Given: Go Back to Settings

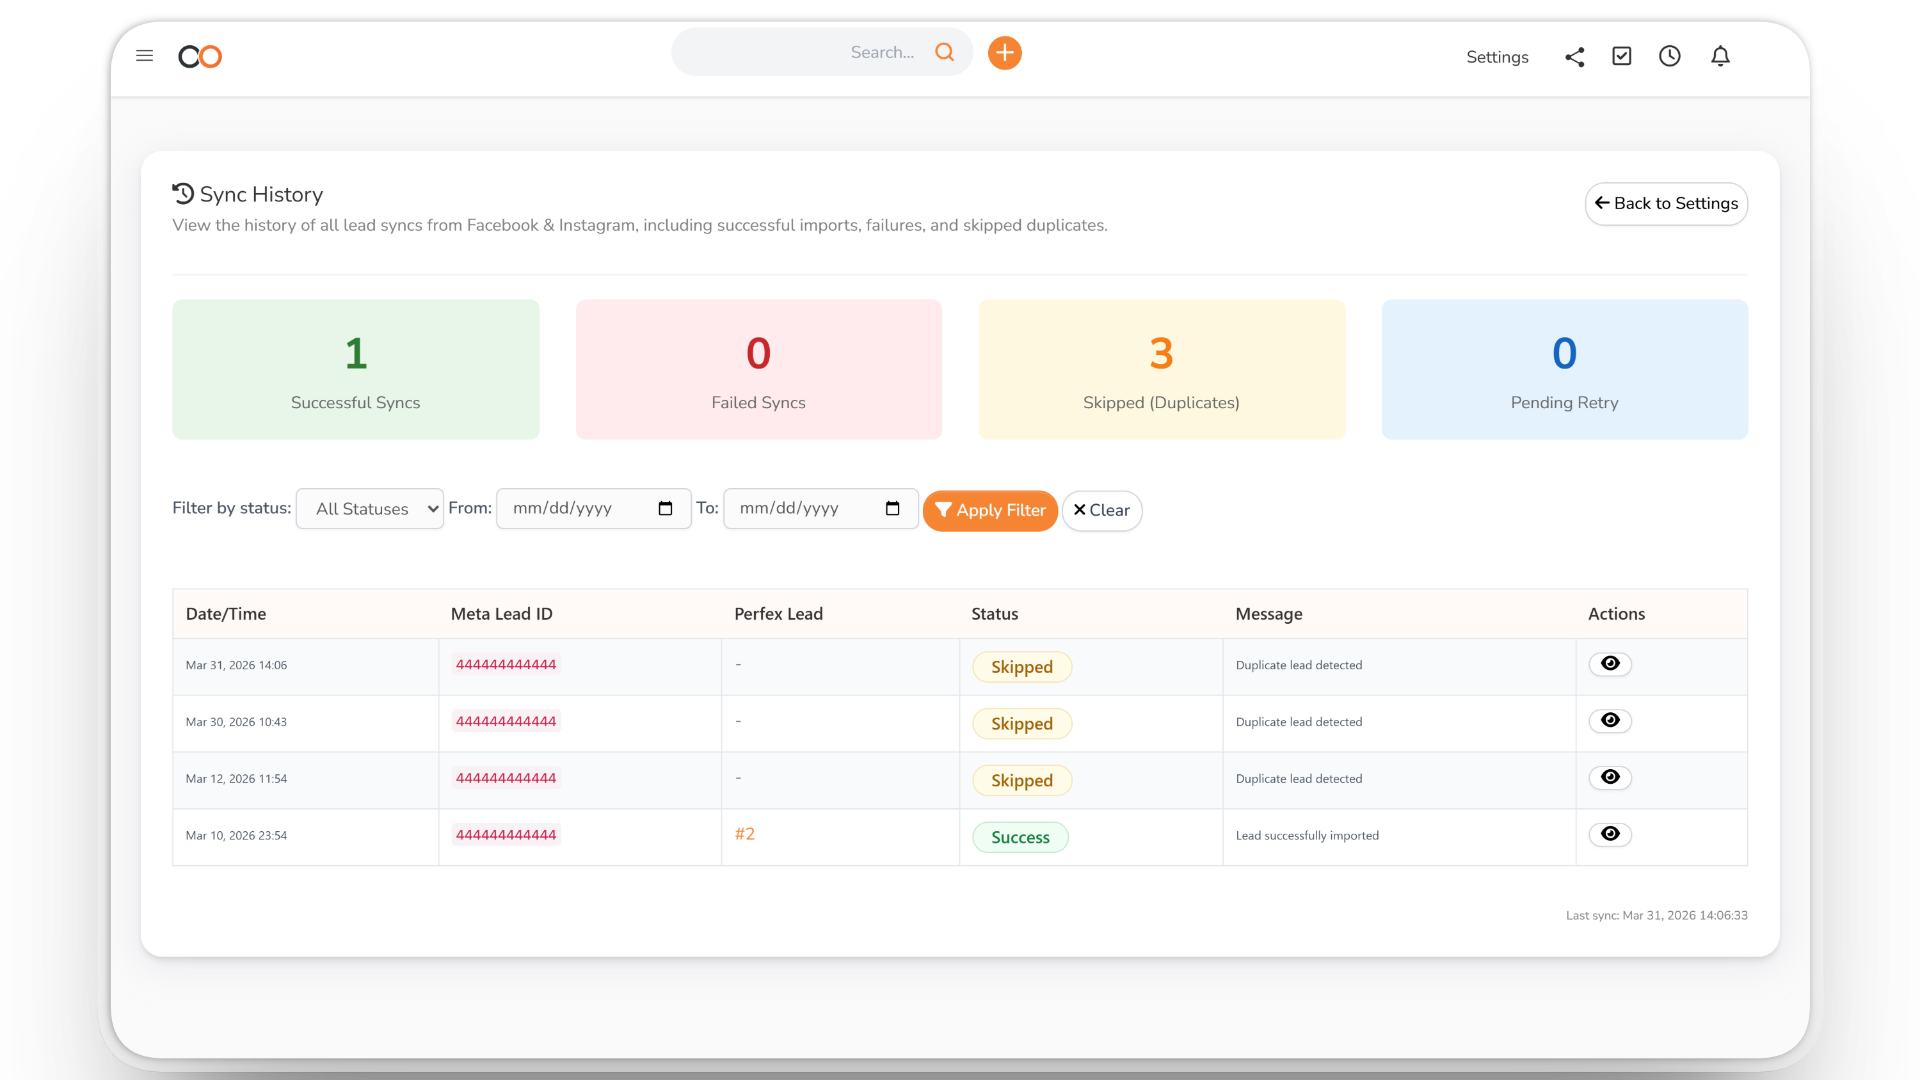Looking at the screenshot, I should click(x=1665, y=203).
